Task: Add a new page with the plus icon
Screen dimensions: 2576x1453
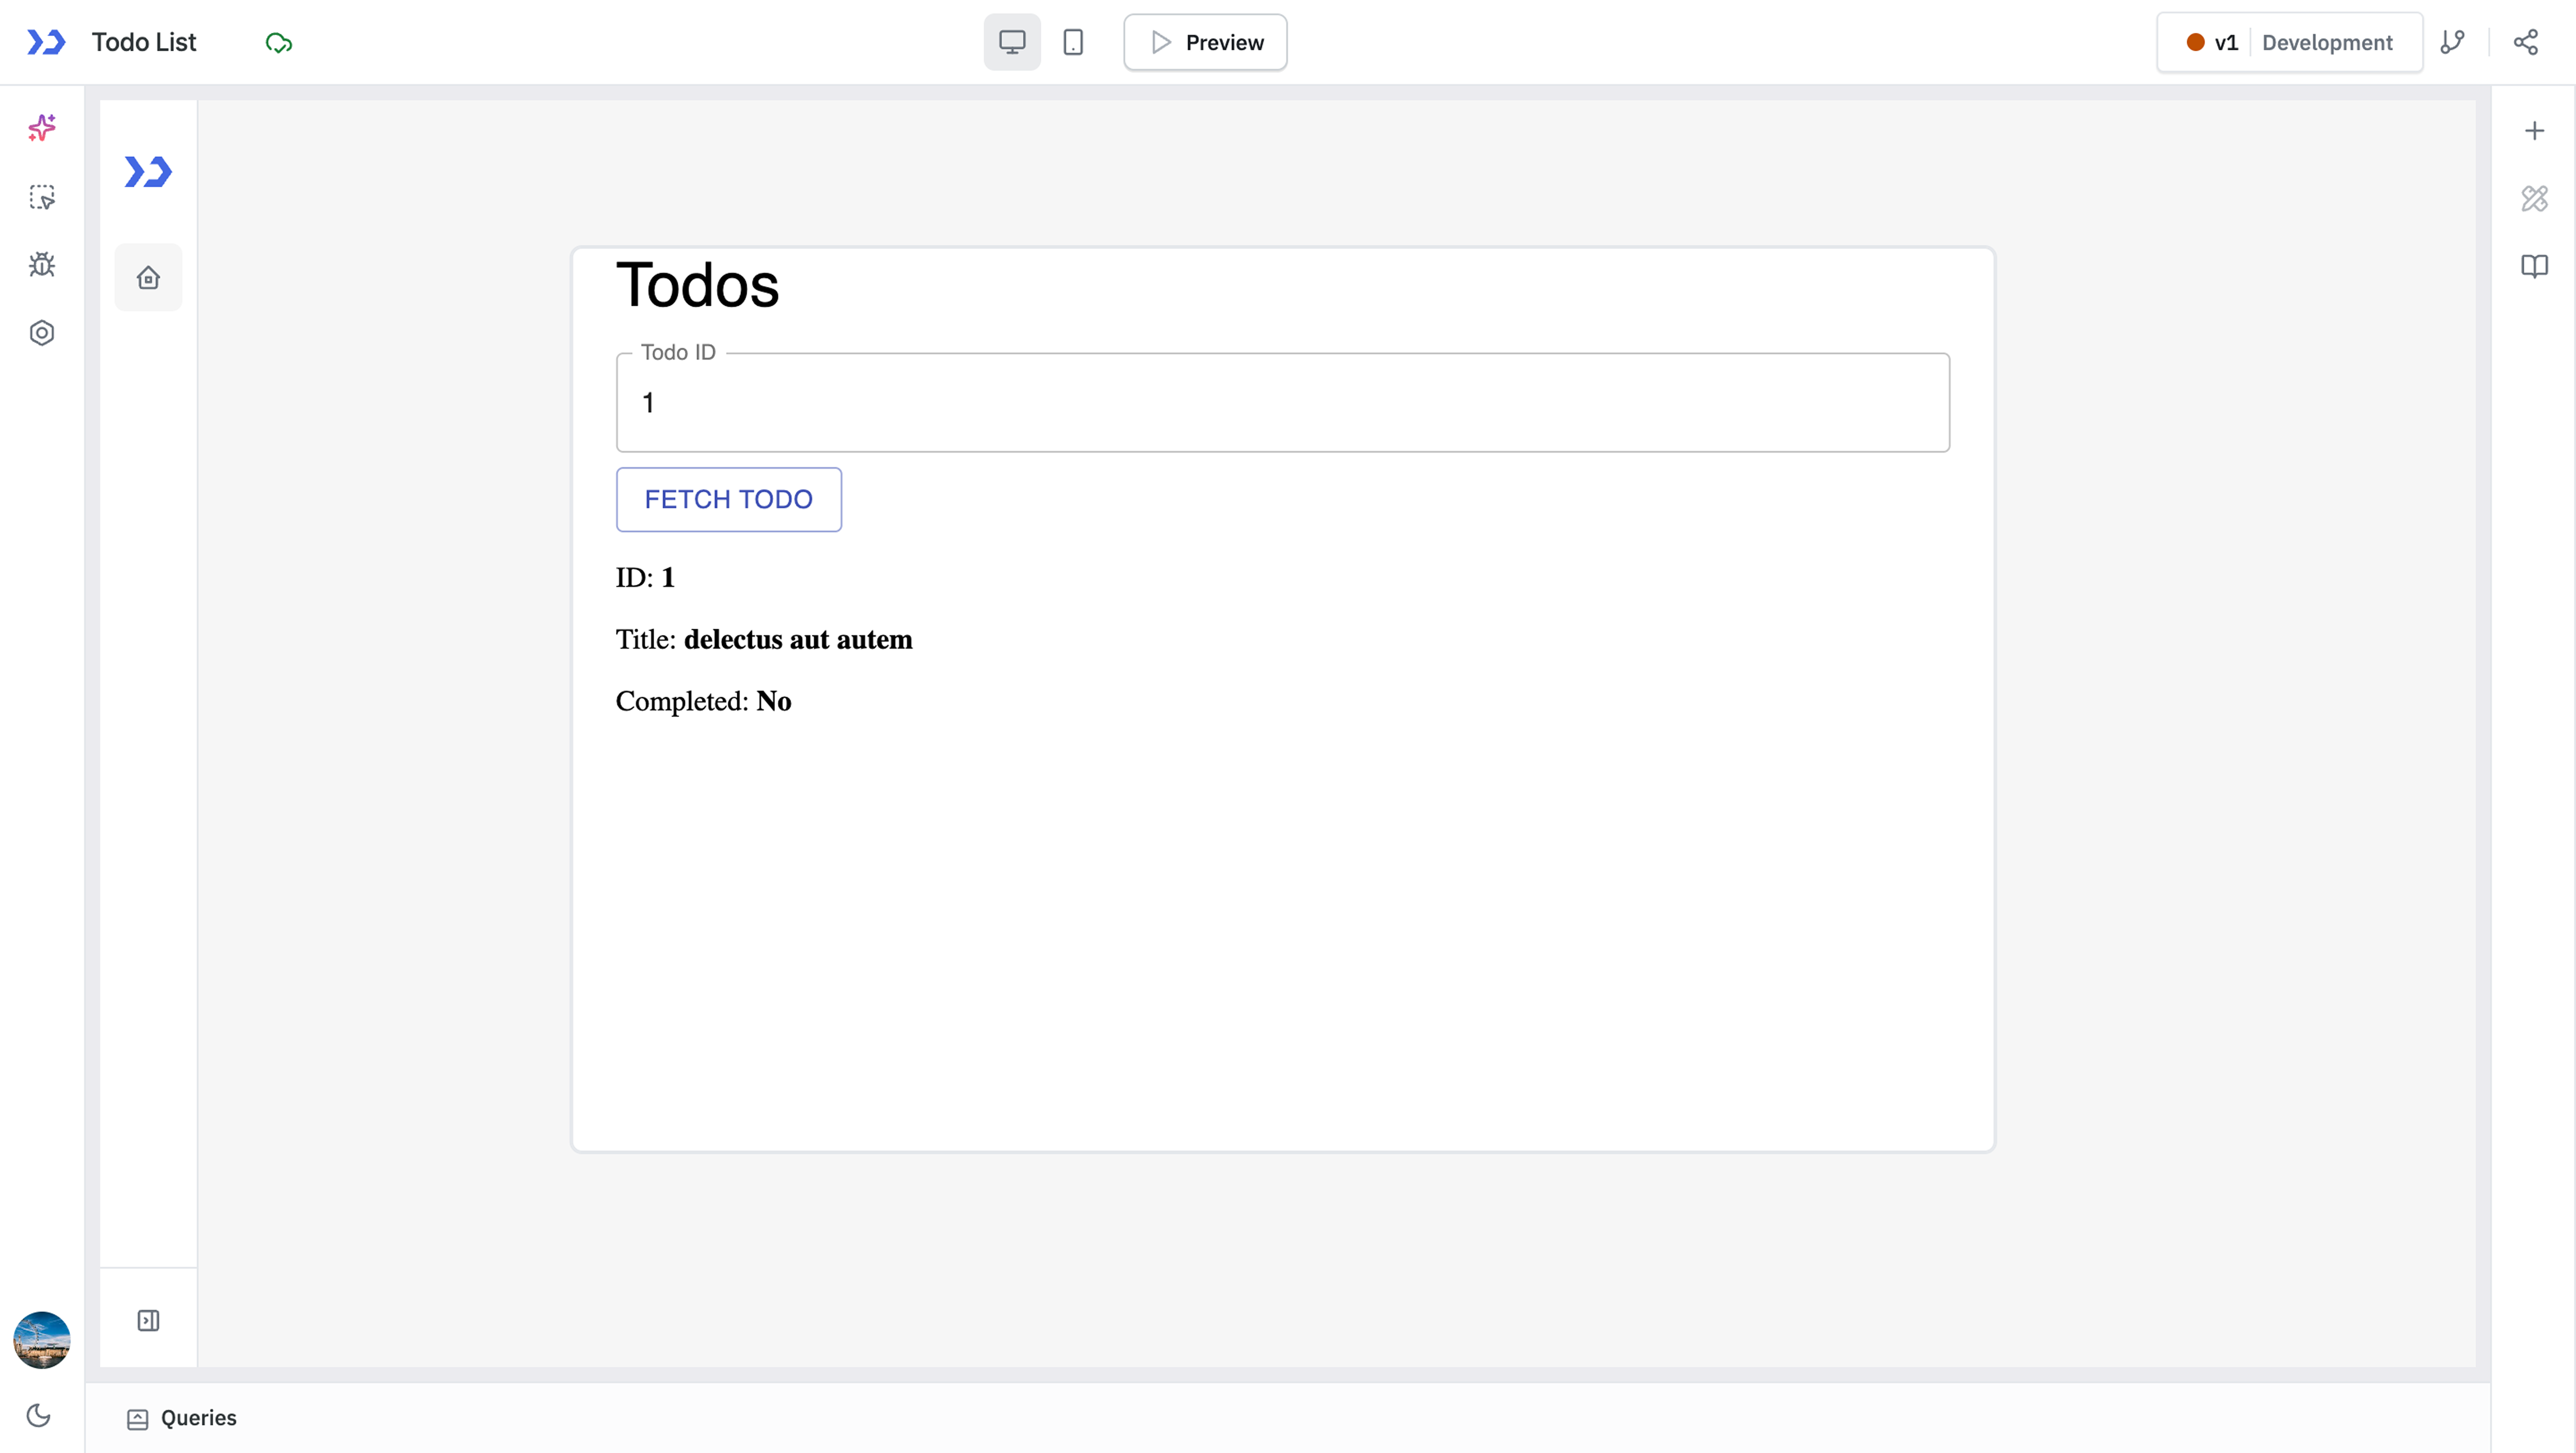Action: (x=2535, y=130)
